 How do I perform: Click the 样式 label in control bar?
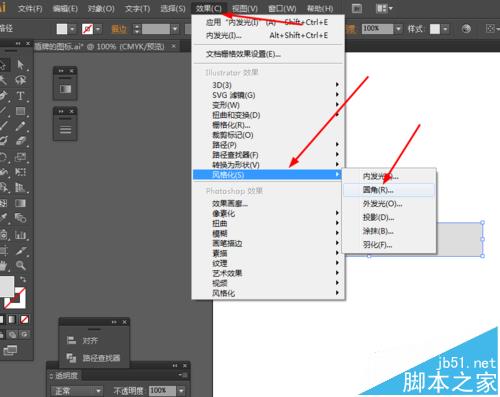[x=415, y=29]
